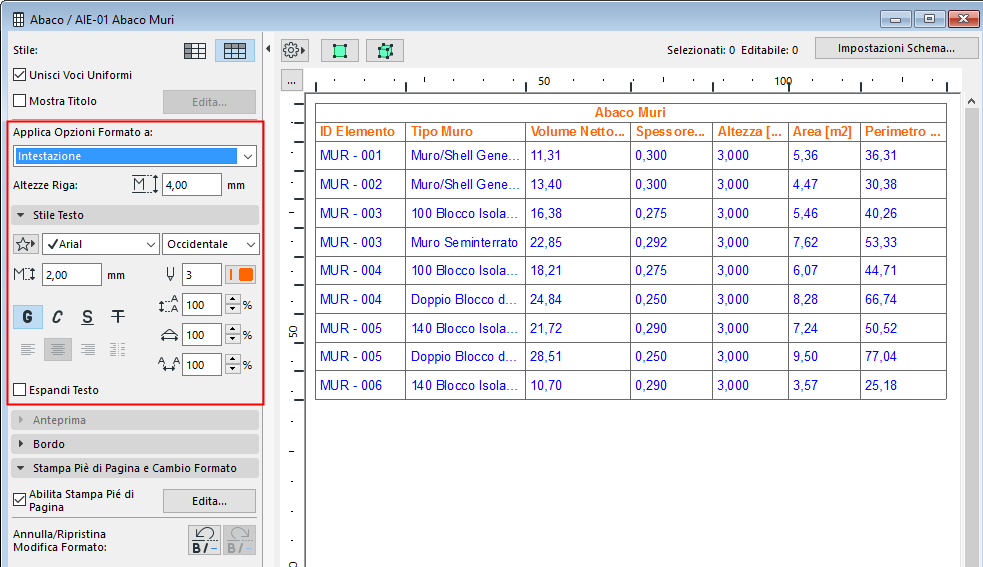
Task: Open the gear settings menu above the schedule
Action: [x=294, y=50]
